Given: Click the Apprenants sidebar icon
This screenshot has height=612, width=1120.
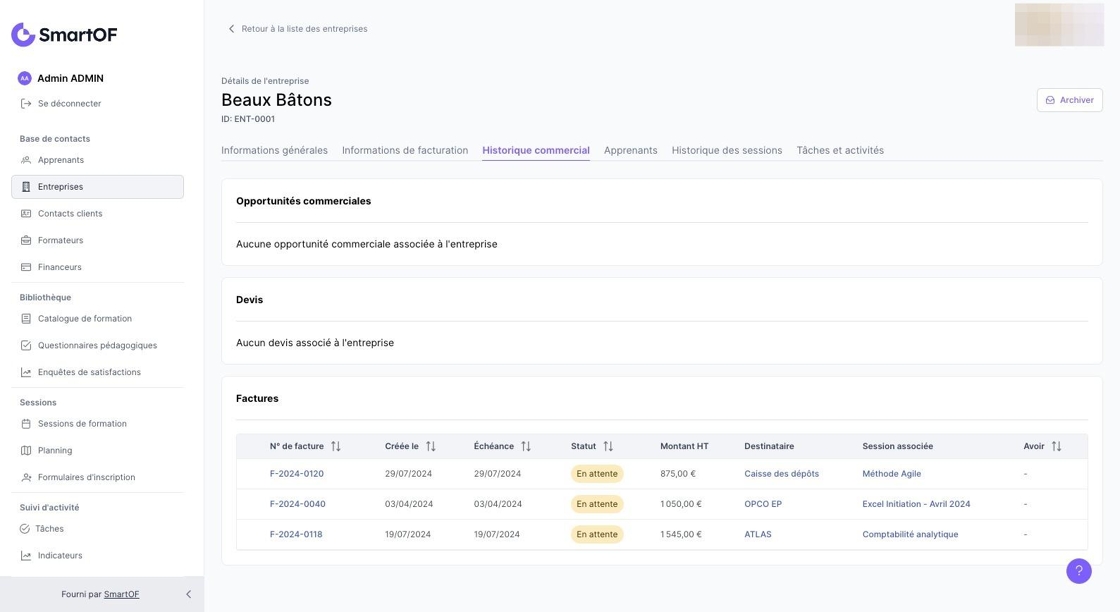Looking at the screenshot, I should [x=27, y=160].
